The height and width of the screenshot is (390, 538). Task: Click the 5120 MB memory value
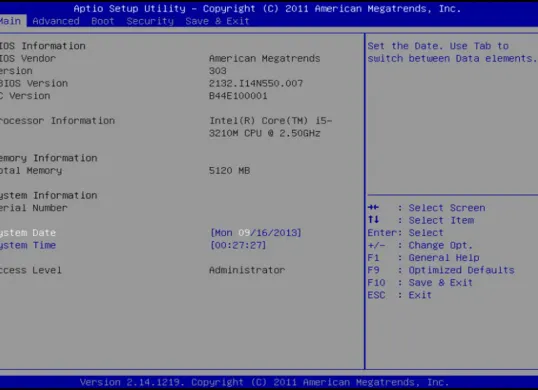pyautogui.click(x=229, y=170)
